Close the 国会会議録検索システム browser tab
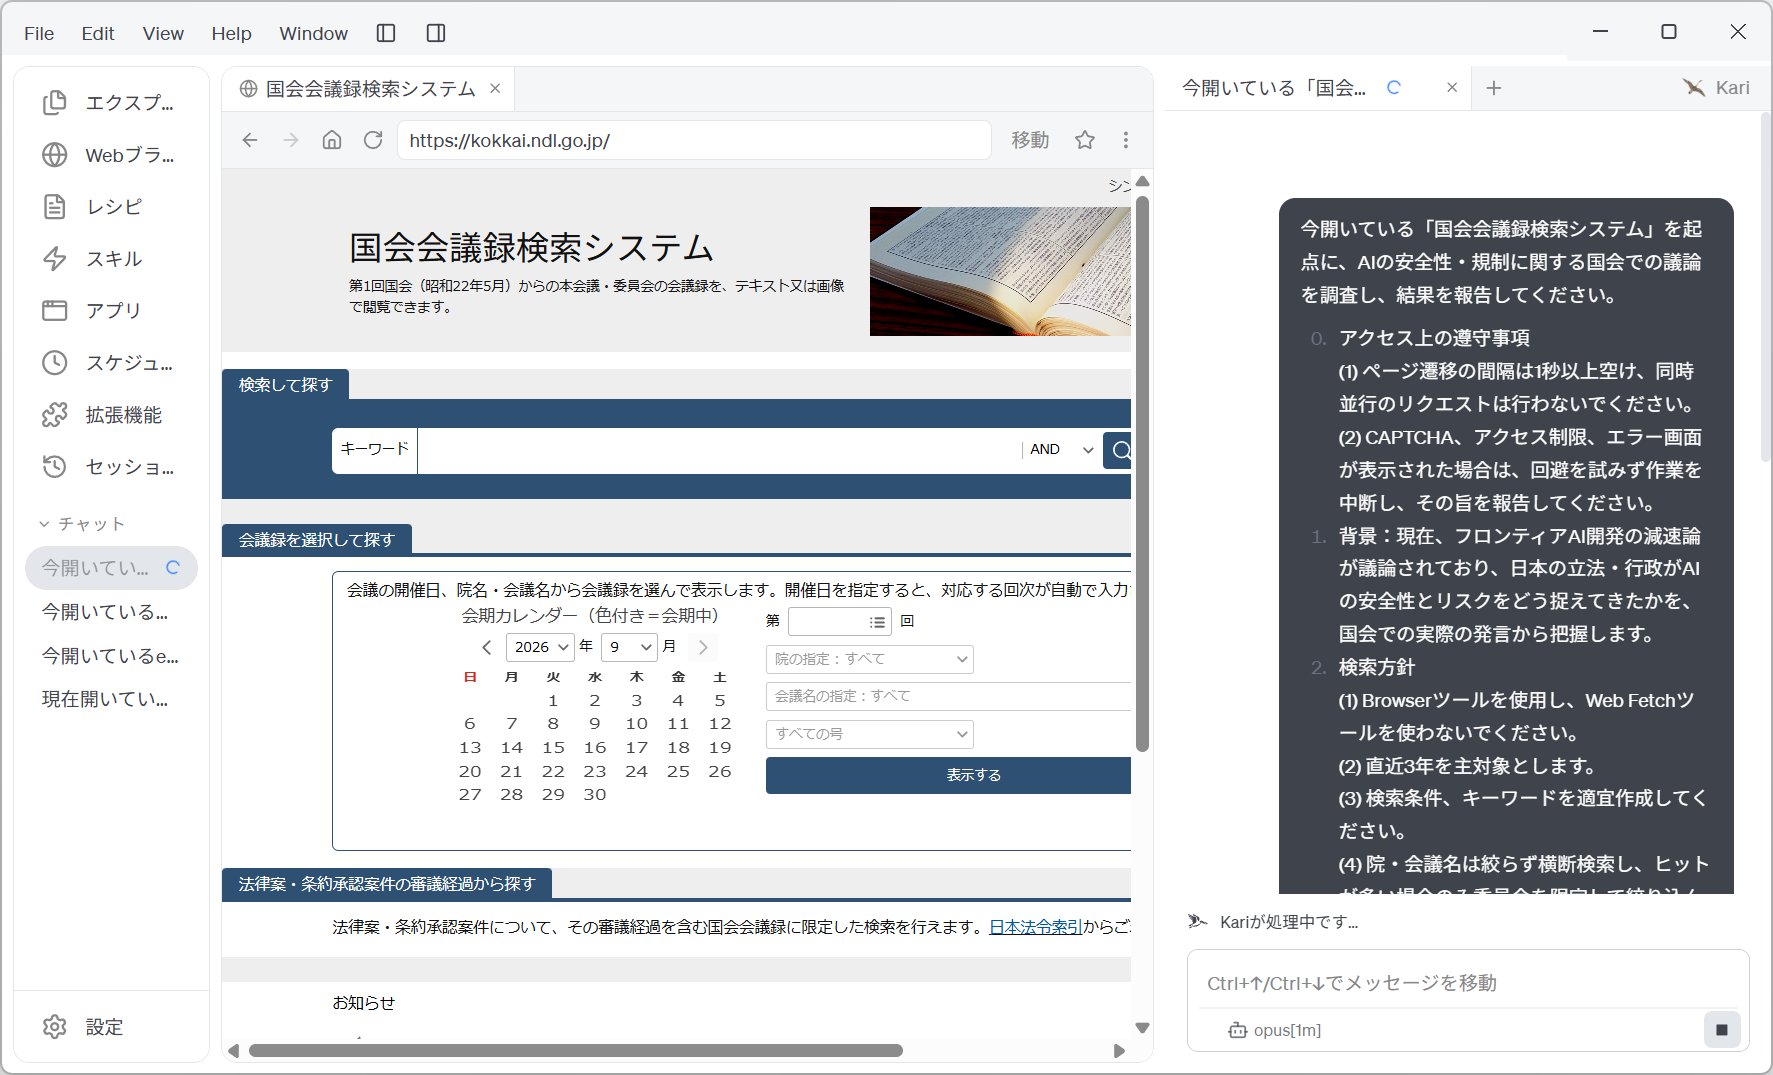This screenshot has width=1773, height=1075. tap(495, 89)
